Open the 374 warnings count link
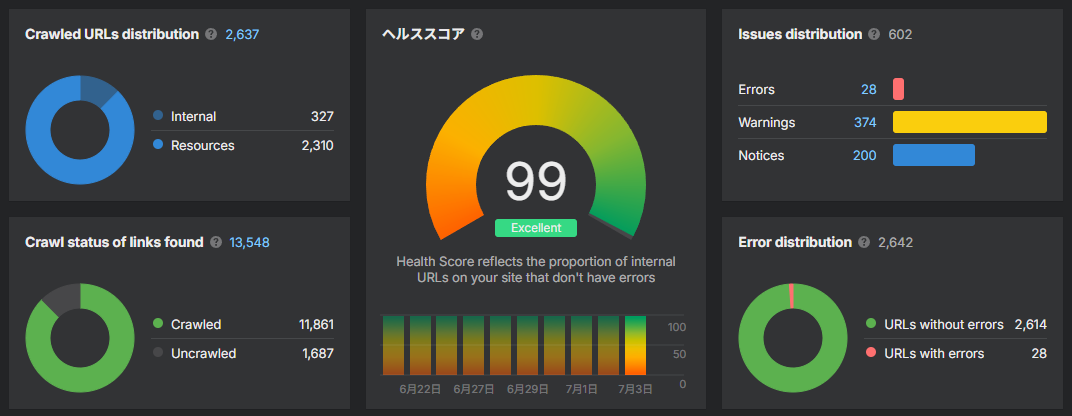 [865, 122]
